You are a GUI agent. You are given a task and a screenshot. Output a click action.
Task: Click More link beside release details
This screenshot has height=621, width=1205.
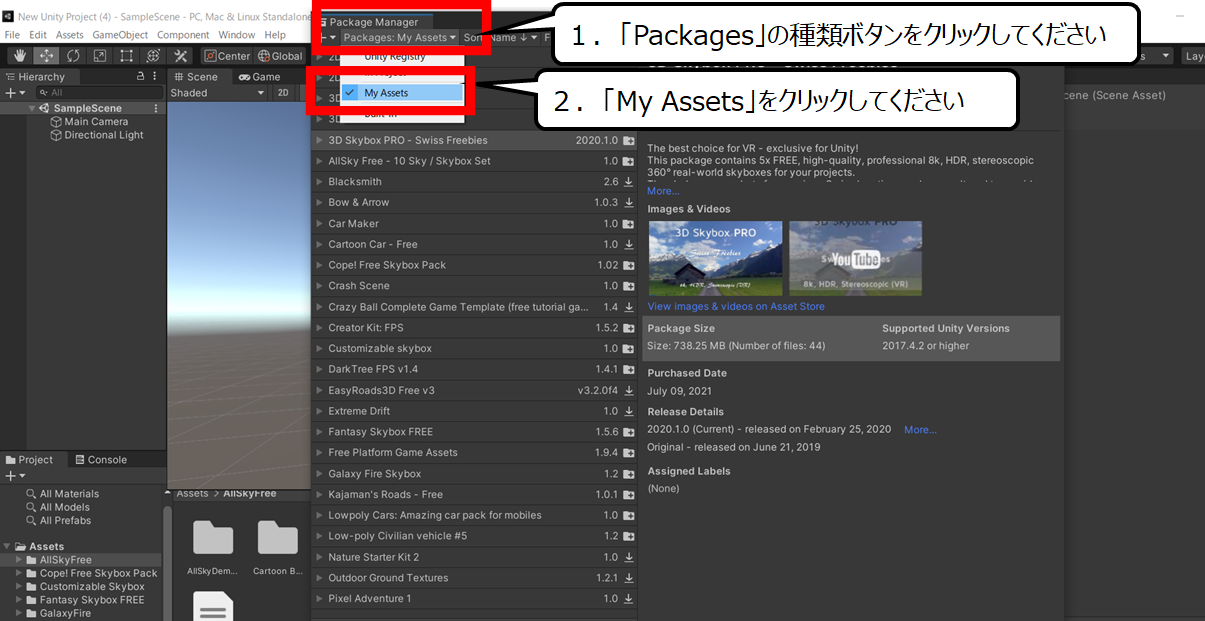pyautogui.click(x=920, y=430)
